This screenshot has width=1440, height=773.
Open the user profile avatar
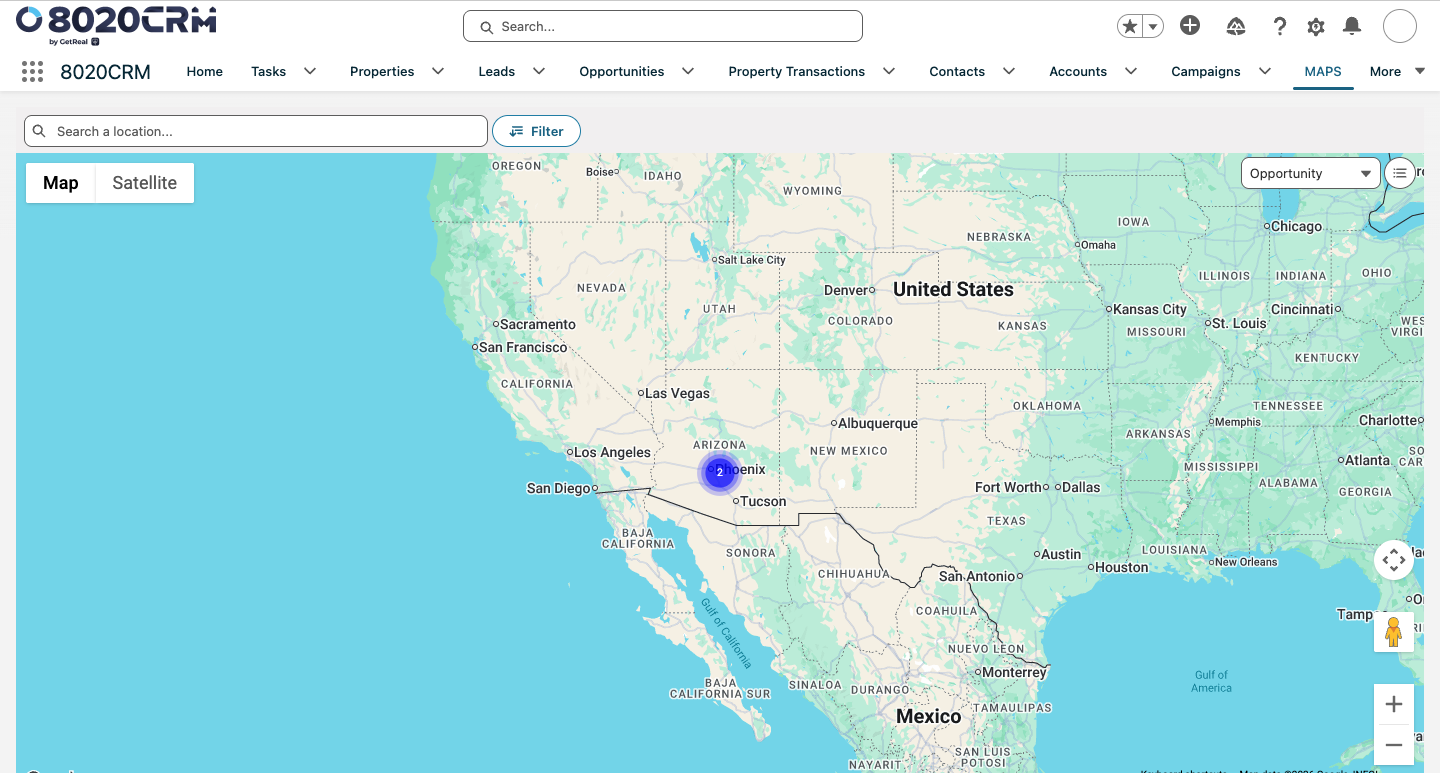click(x=1400, y=26)
